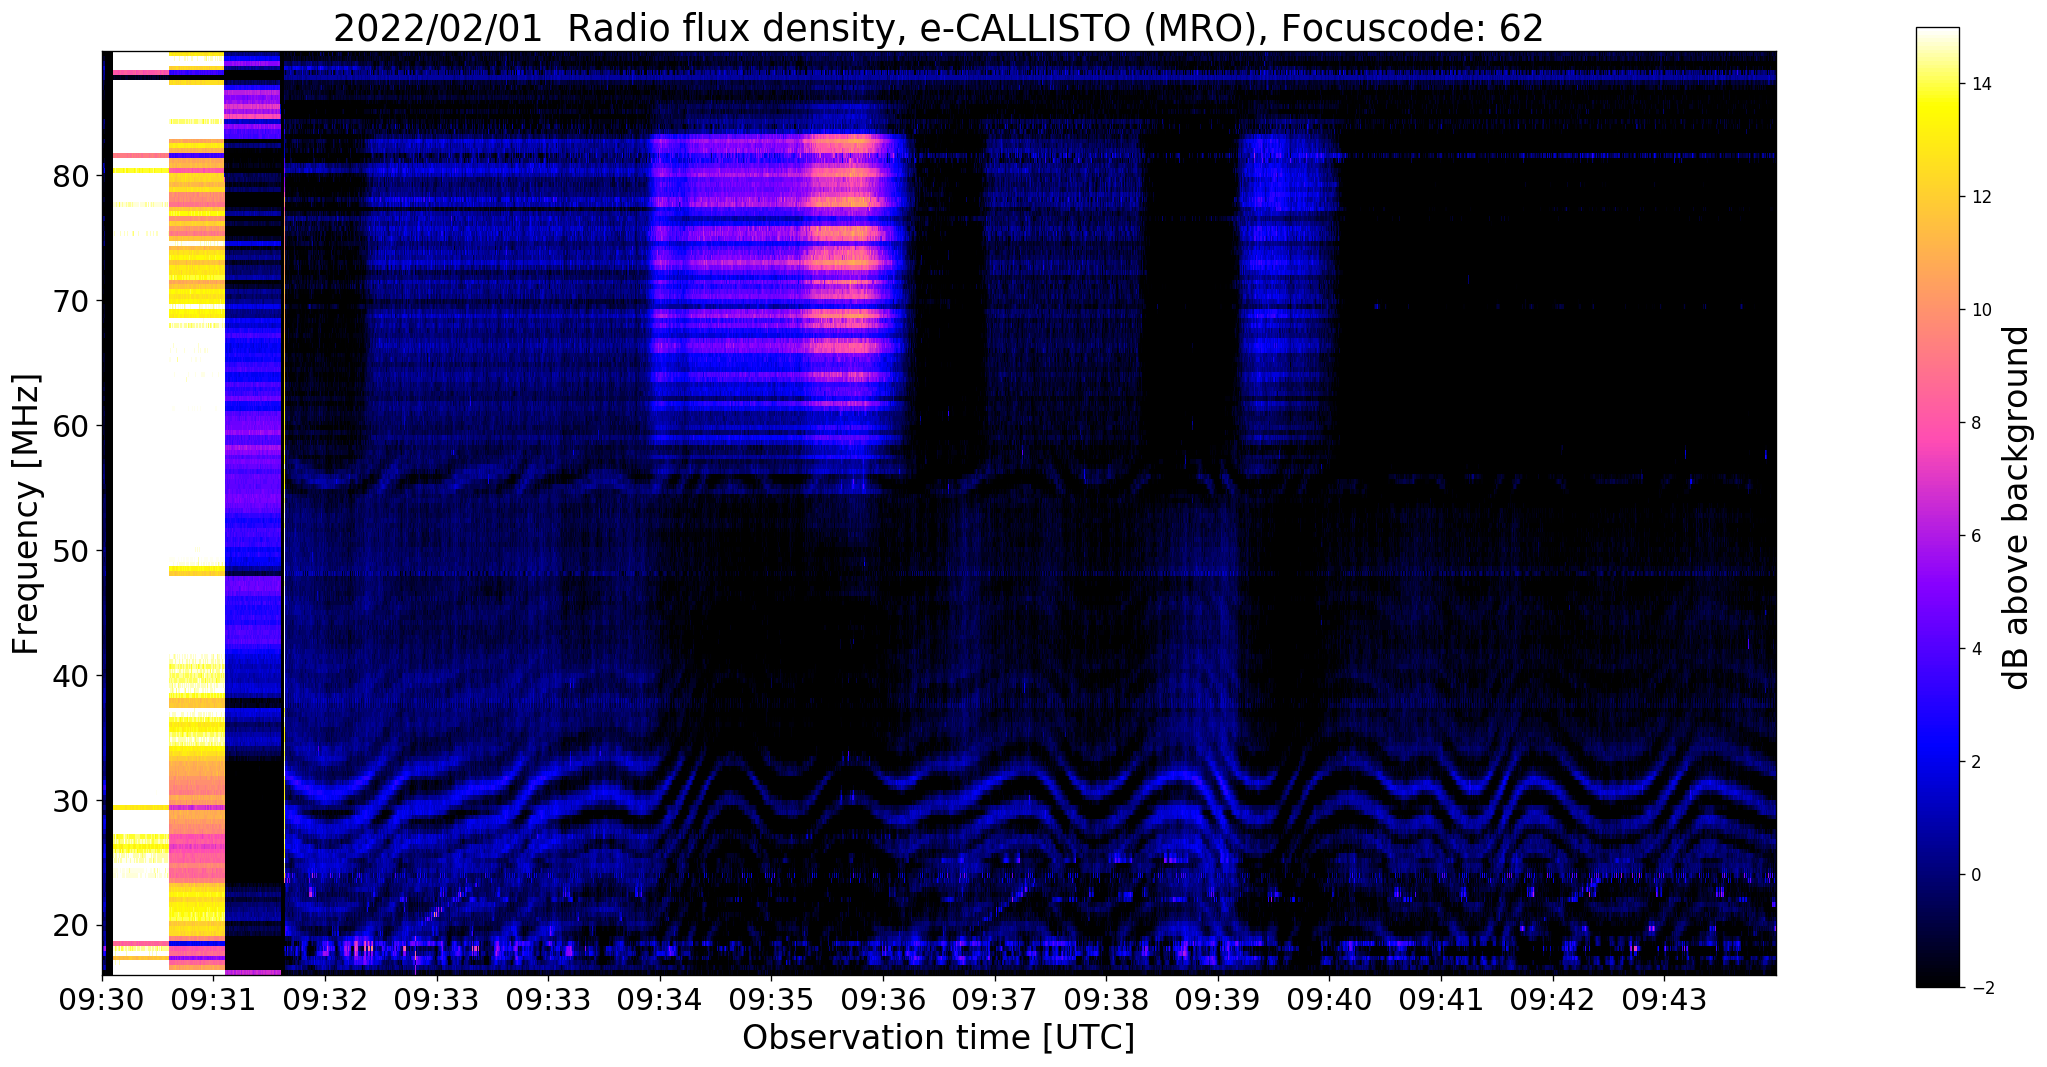2047x1067 pixels.
Task: Click the colorbar tick value 6
Action: pyautogui.click(x=1974, y=537)
